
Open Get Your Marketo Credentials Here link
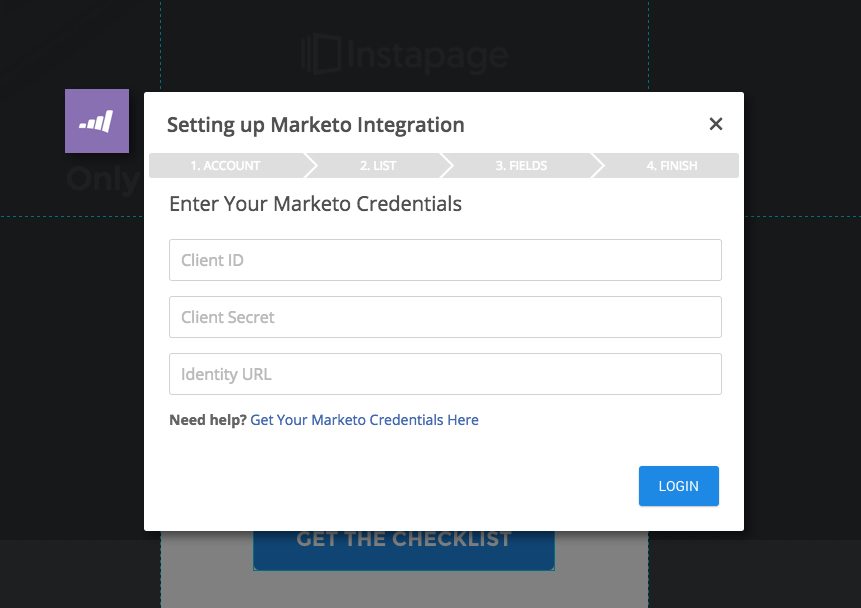364,420
